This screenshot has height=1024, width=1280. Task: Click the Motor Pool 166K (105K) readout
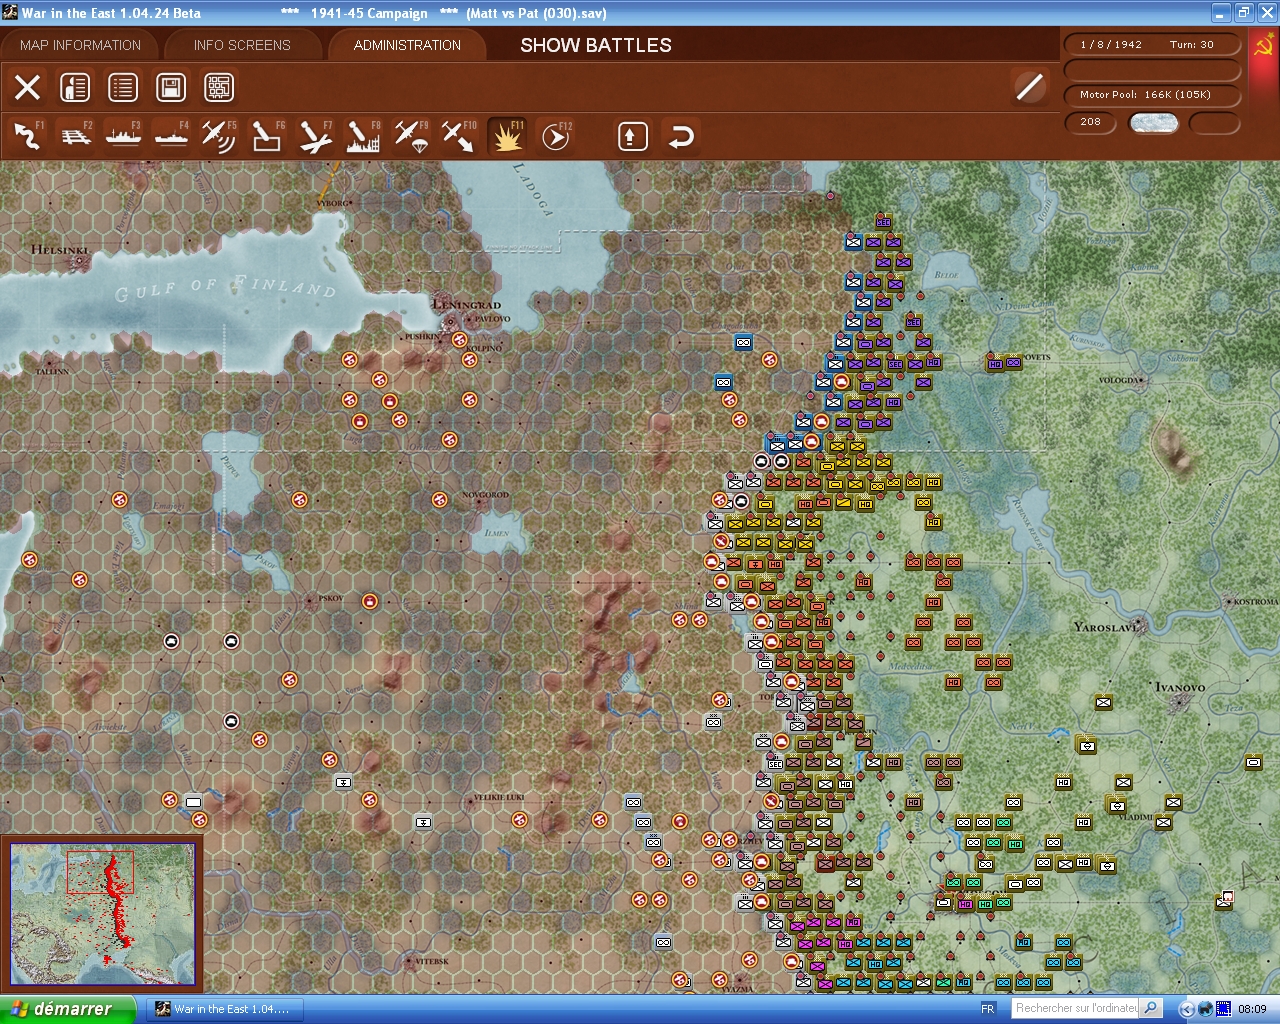(x=1152, y=95)
